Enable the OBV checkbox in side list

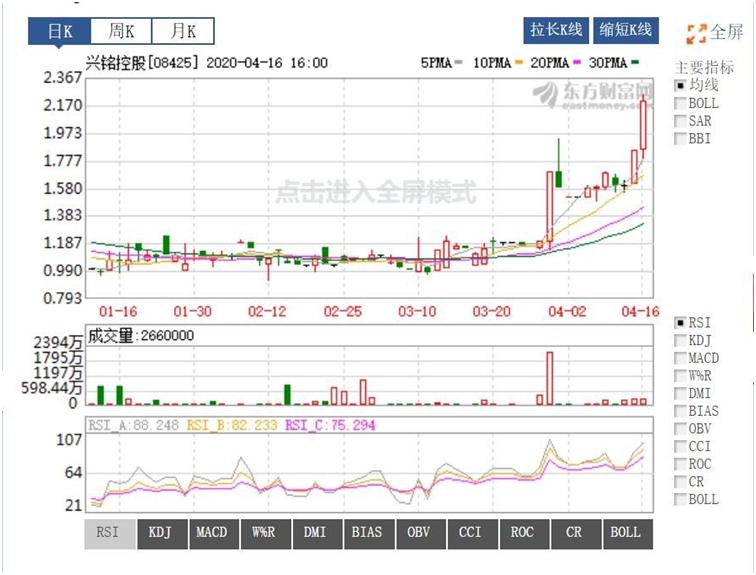coord(680,428)
